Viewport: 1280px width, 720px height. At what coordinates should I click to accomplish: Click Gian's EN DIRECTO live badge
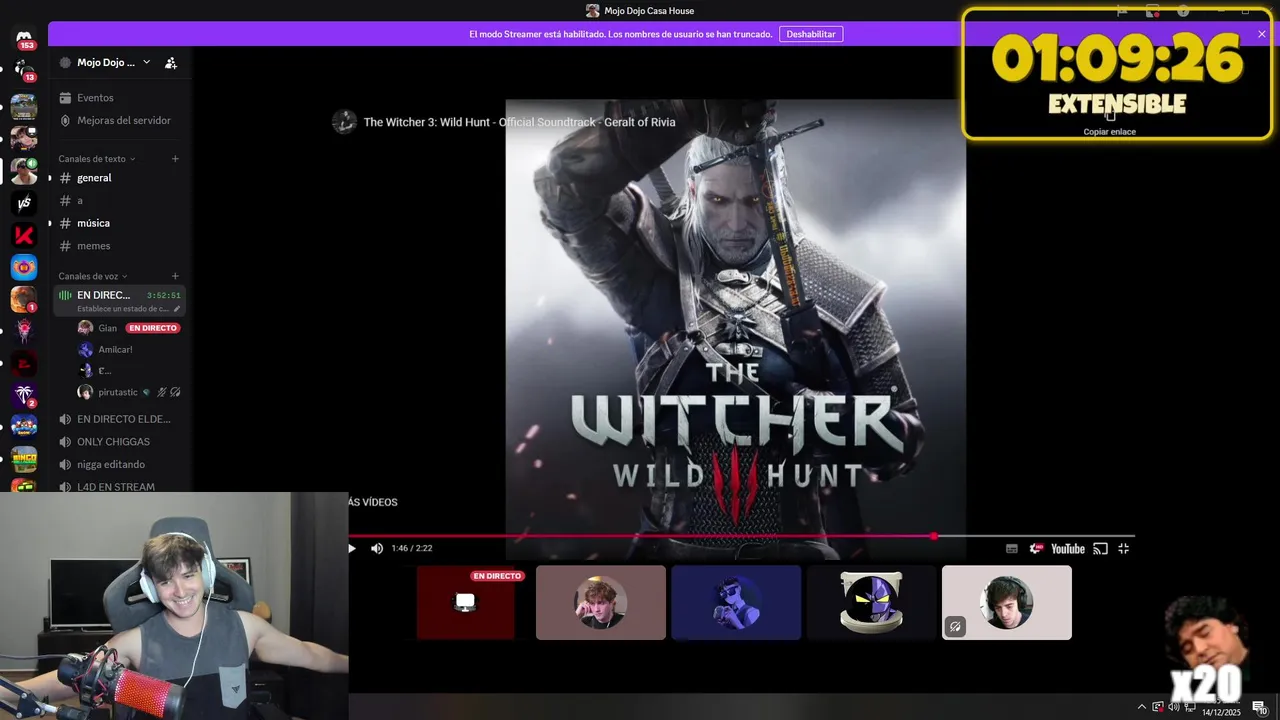coord(153,328)
